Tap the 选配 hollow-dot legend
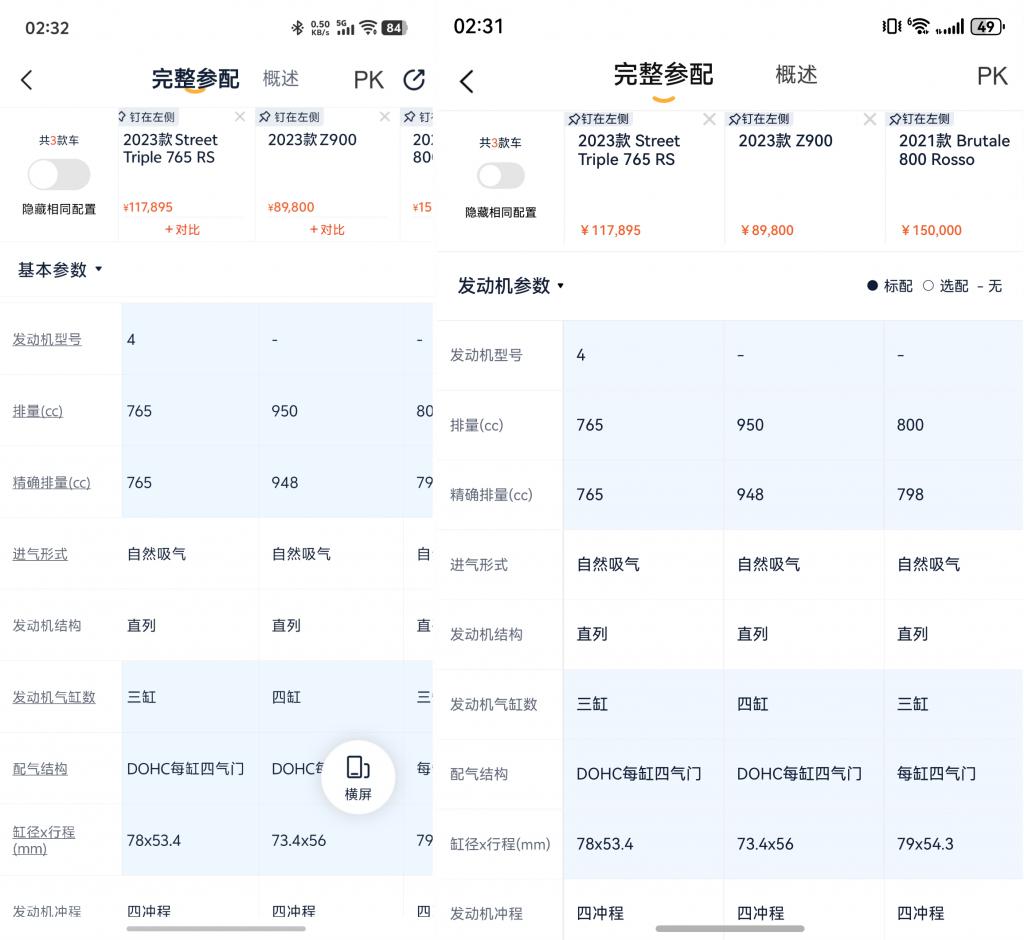The image size is (1024, 940). pyautogui.click(x=946, y=285)
